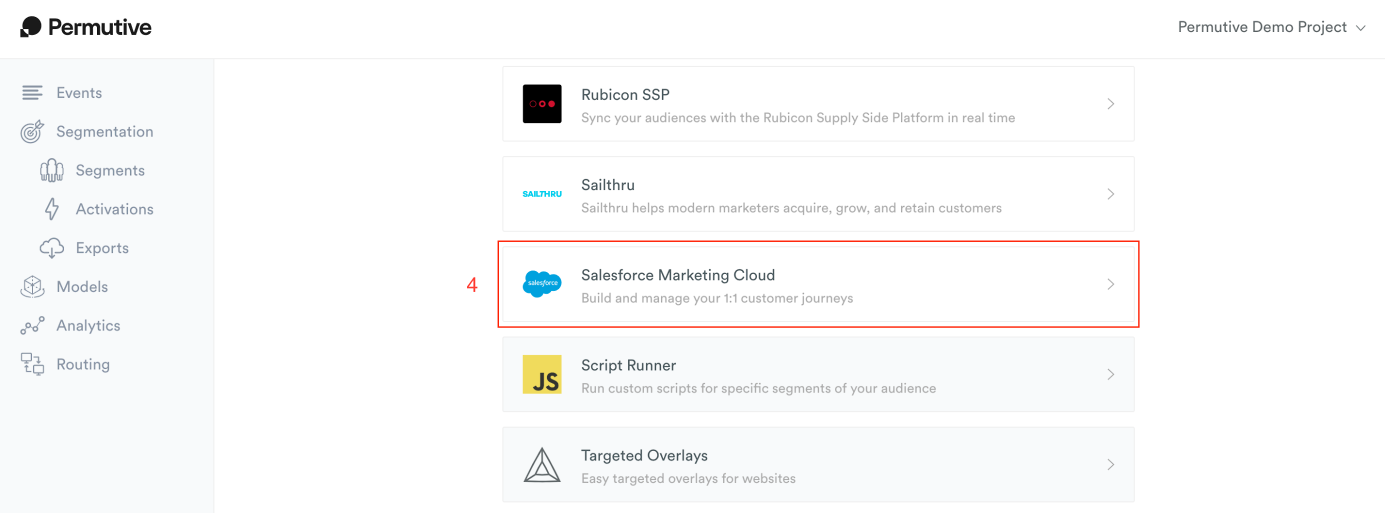Screen dimensions: 1385x513
Task: Select the Models cube icon
Action: pyautogui.click(x=32, y=287)
